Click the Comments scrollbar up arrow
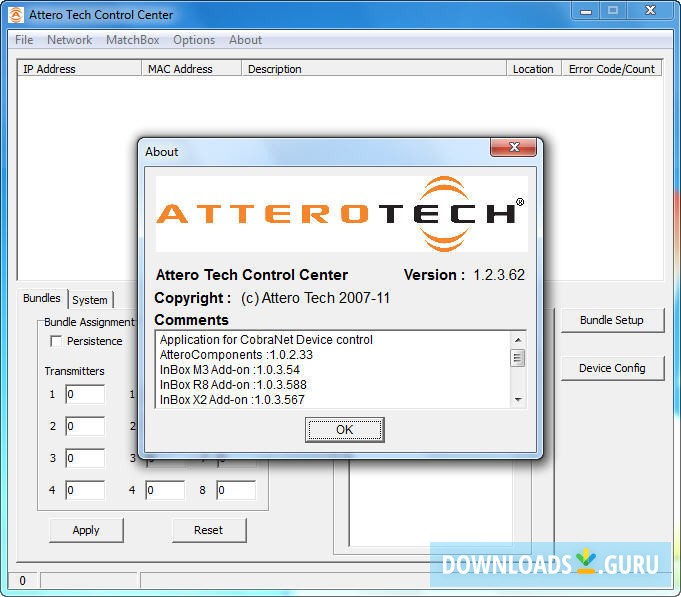 [518, 340]
